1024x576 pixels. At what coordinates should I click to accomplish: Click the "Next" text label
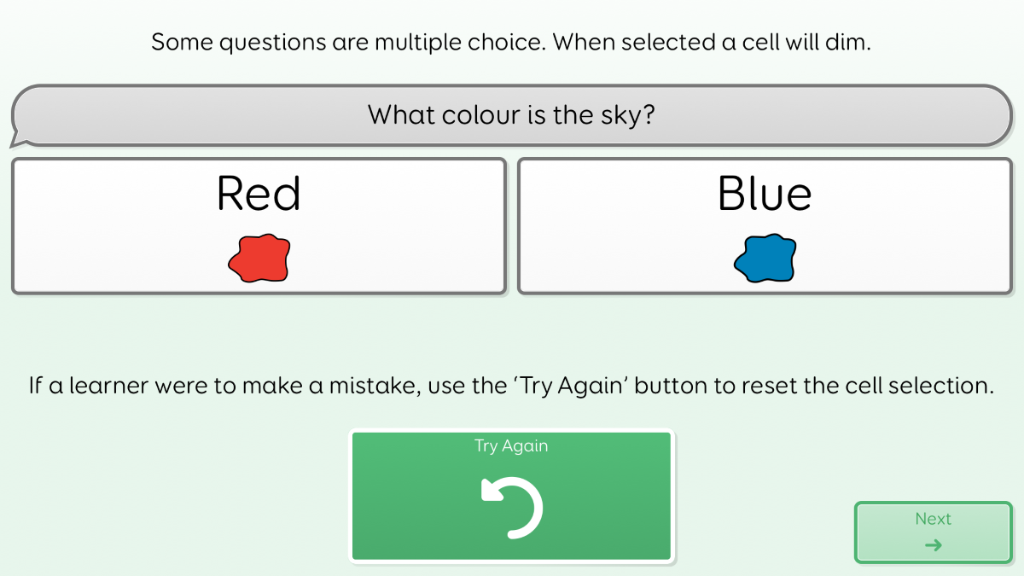tap(933, 519)
